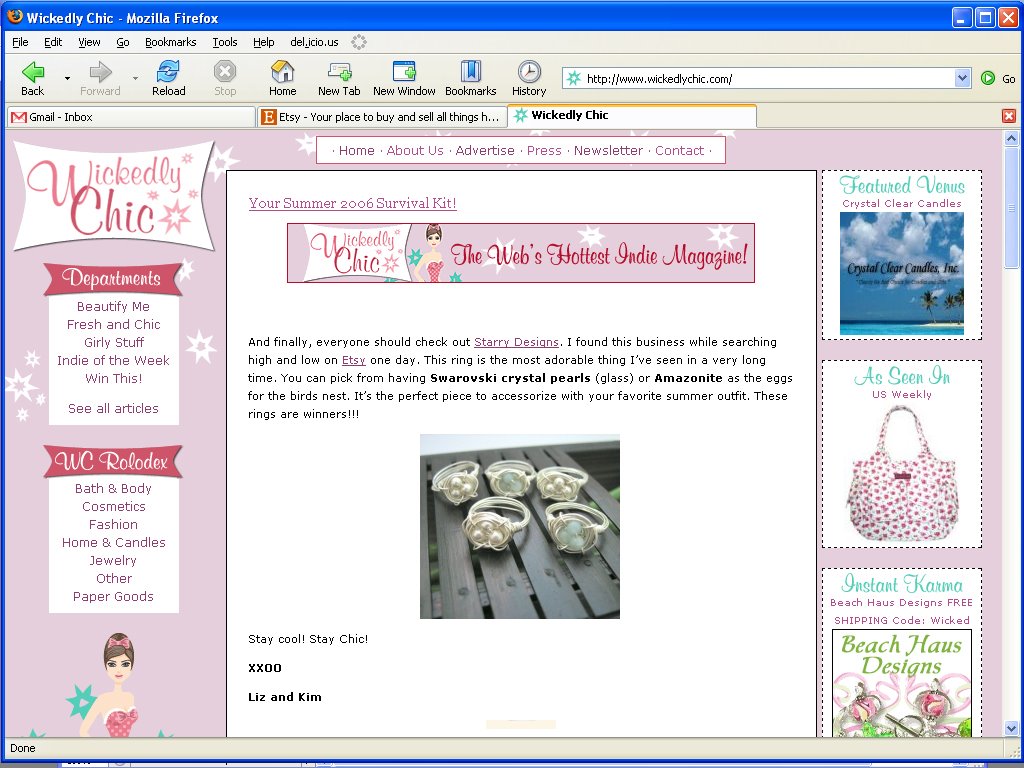Screen dimensions: 1024x768
Task: Switch to the Gmail - Inbox tab
Action: pos(131,117)
